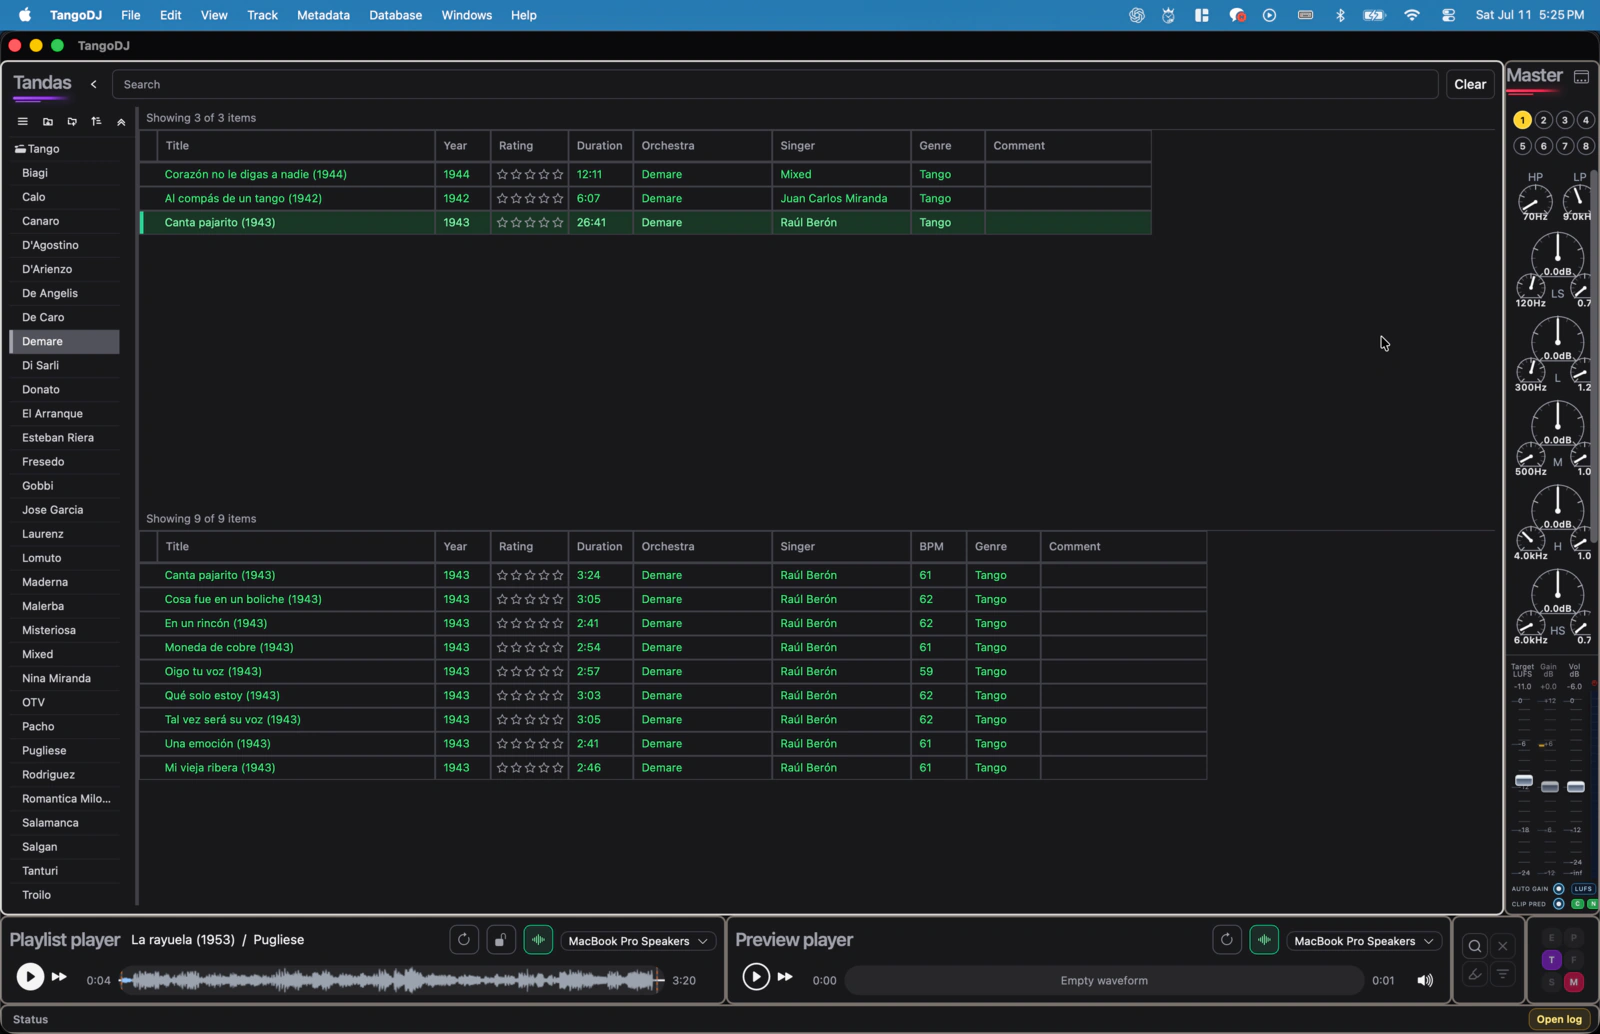Click the Search field
This screenshot has width=1600, height=1034.
coord(775,85)
